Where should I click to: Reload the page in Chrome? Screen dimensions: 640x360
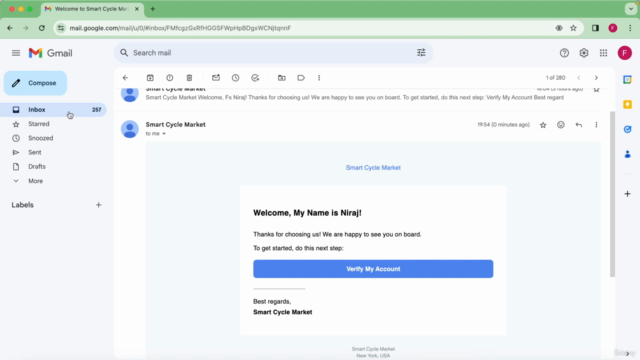coord(42,28)
